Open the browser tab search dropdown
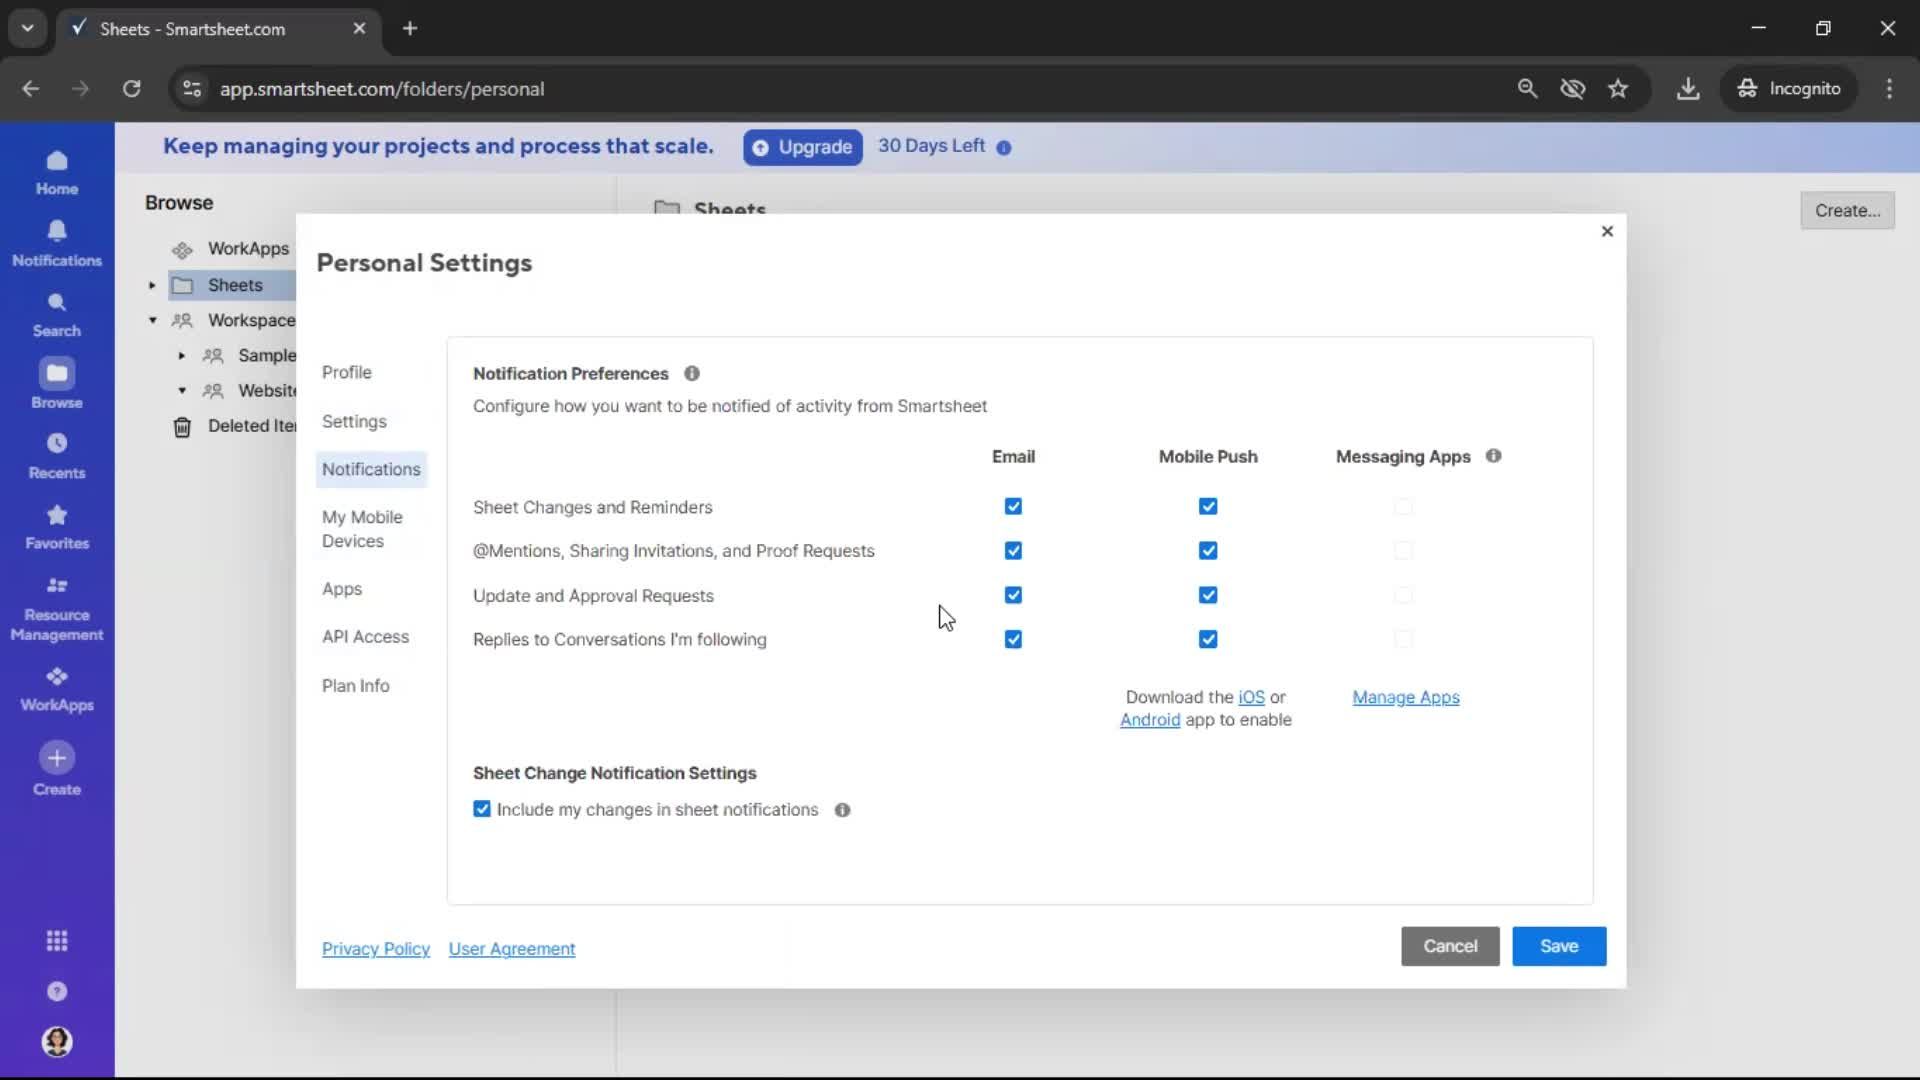 point(27,28)
